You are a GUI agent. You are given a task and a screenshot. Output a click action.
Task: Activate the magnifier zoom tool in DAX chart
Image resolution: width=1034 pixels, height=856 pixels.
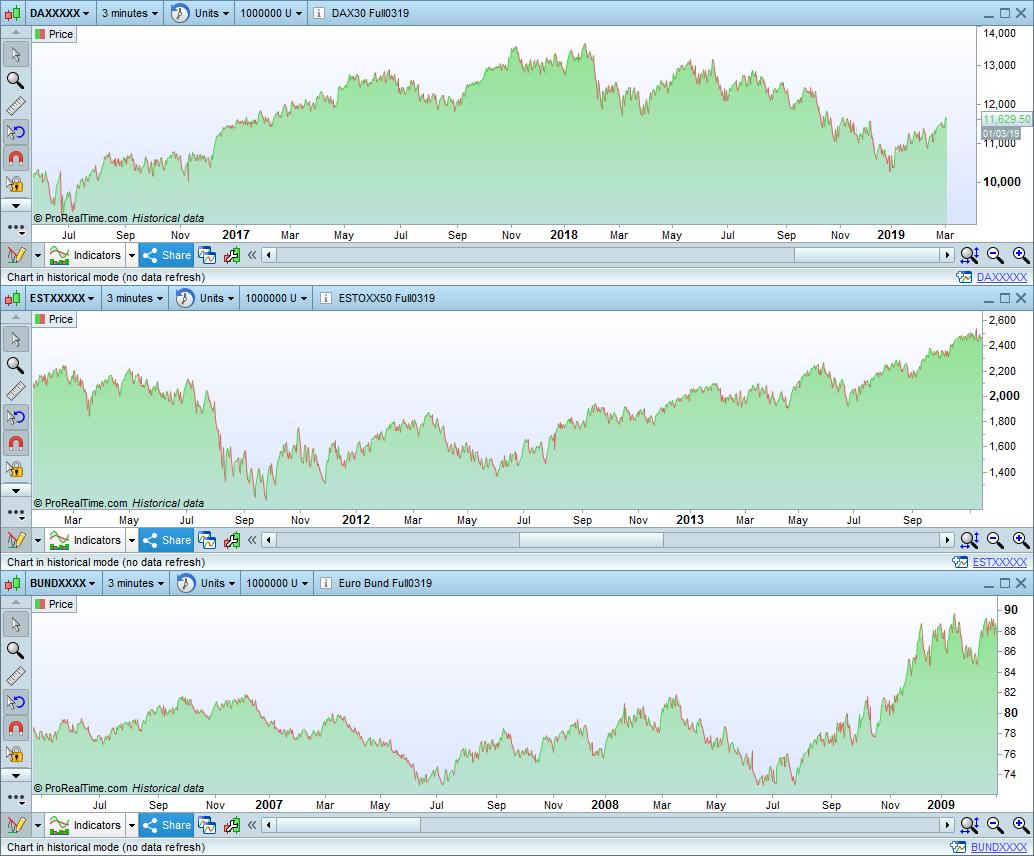coord(16,80)
